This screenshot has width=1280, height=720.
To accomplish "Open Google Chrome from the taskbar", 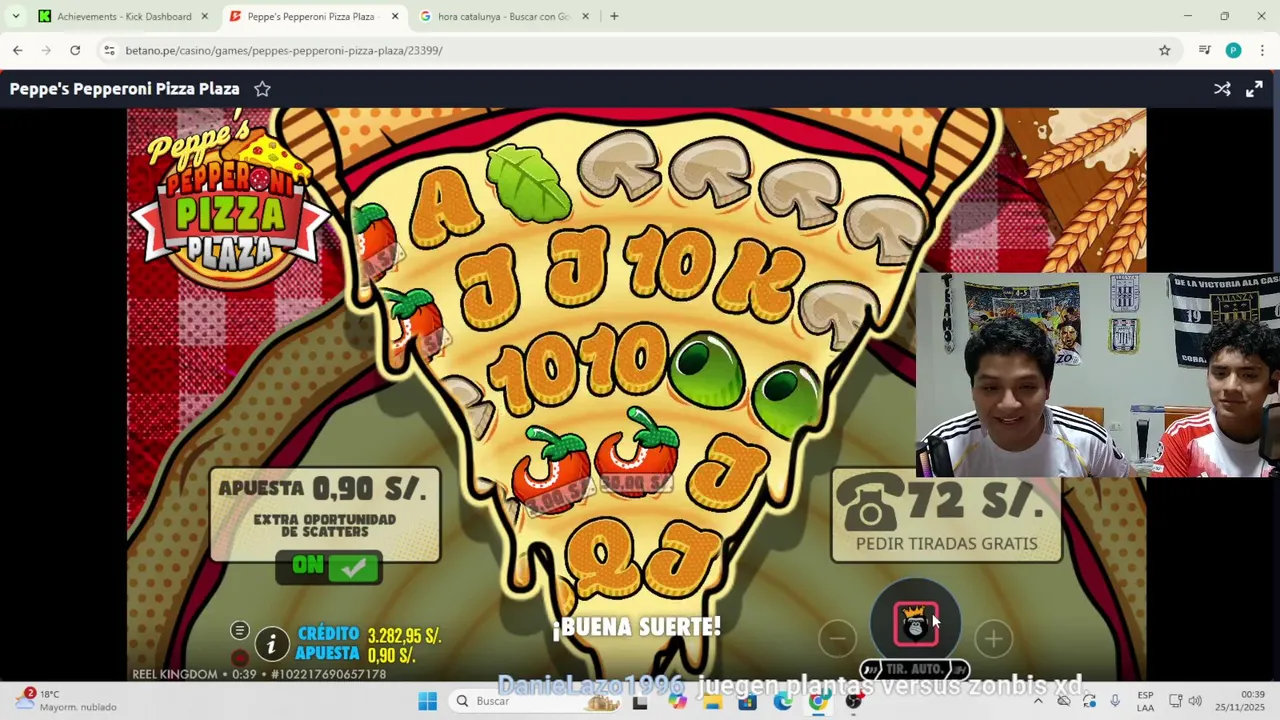I will pyautogui.click(x=818, y=701).
